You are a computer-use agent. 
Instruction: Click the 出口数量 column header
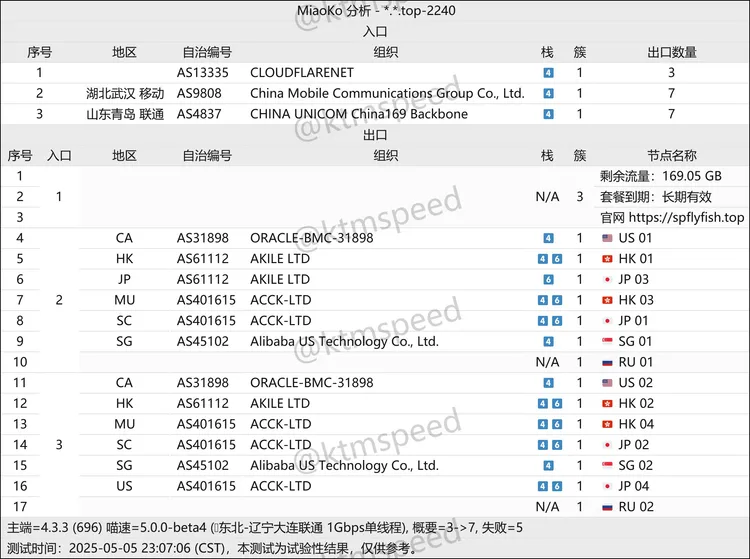pos(671,52)
